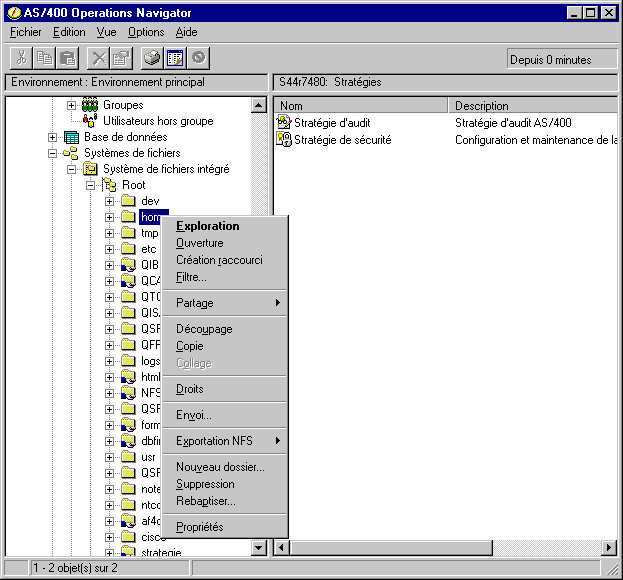Click tree pane scroll up arrow
Image resolution: width=623 pixels, height=580 pixels.
click(x=259, y=105)
